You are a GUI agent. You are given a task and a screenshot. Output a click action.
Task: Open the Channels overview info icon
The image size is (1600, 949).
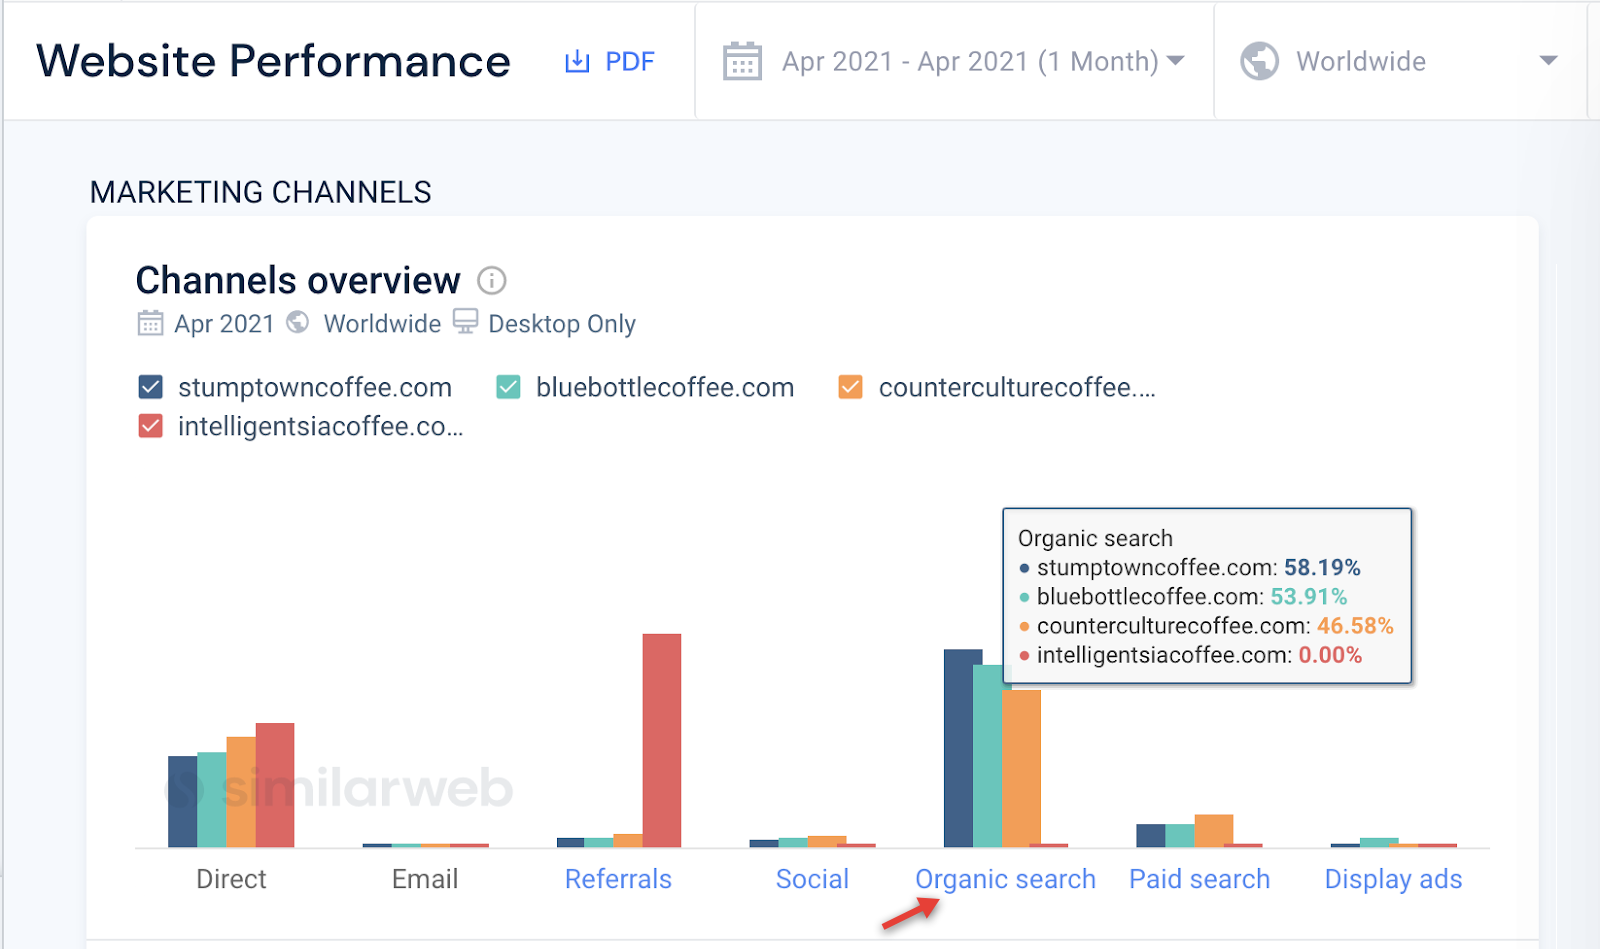click(x=491, y=281)
